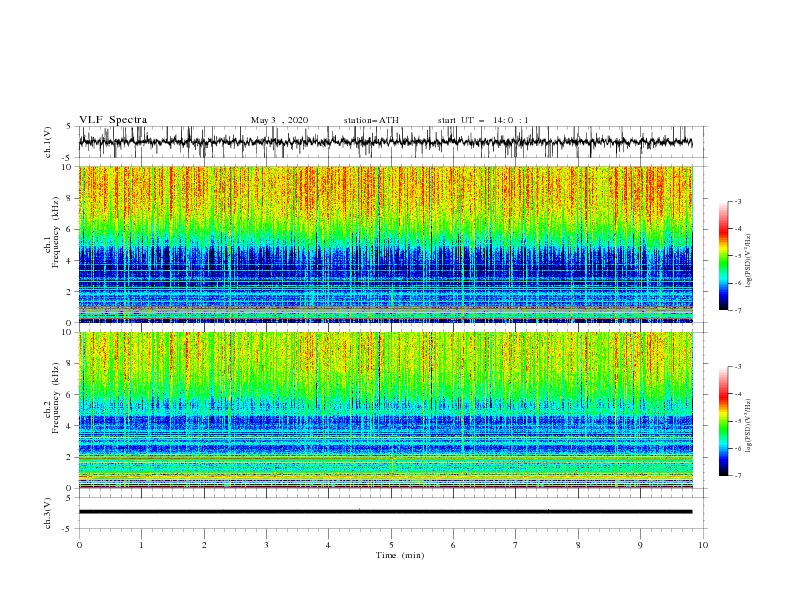The image size is (792, 612).
Task: Click the "8" kHz tick of ch.1 spectrogram
Action: [x=69, y=198]
